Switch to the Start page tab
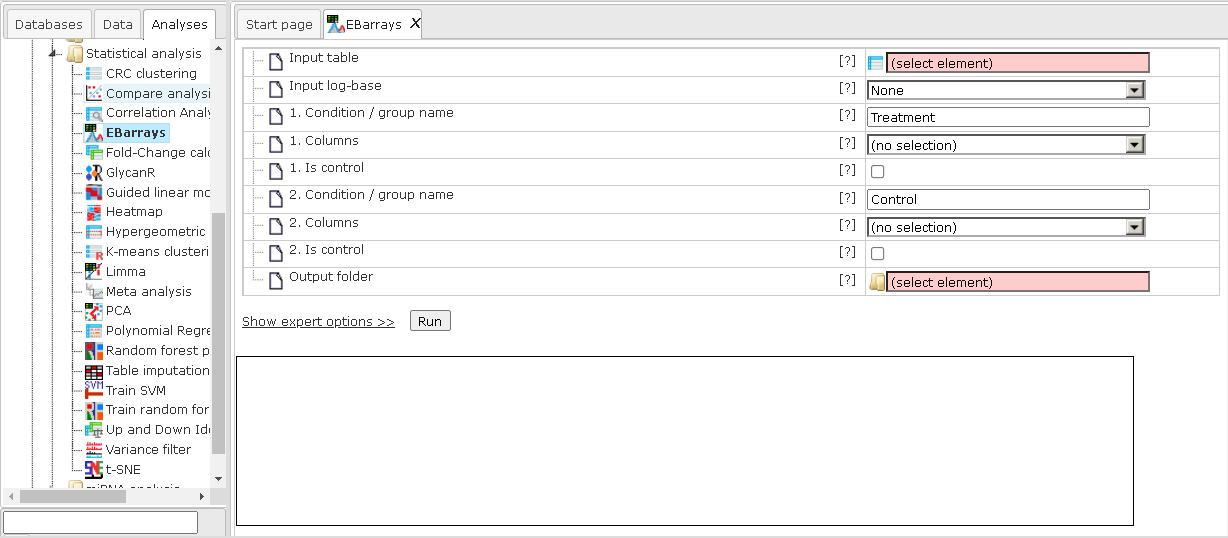The height and width of the screenshot is (538, 1228). pos(279,24)
